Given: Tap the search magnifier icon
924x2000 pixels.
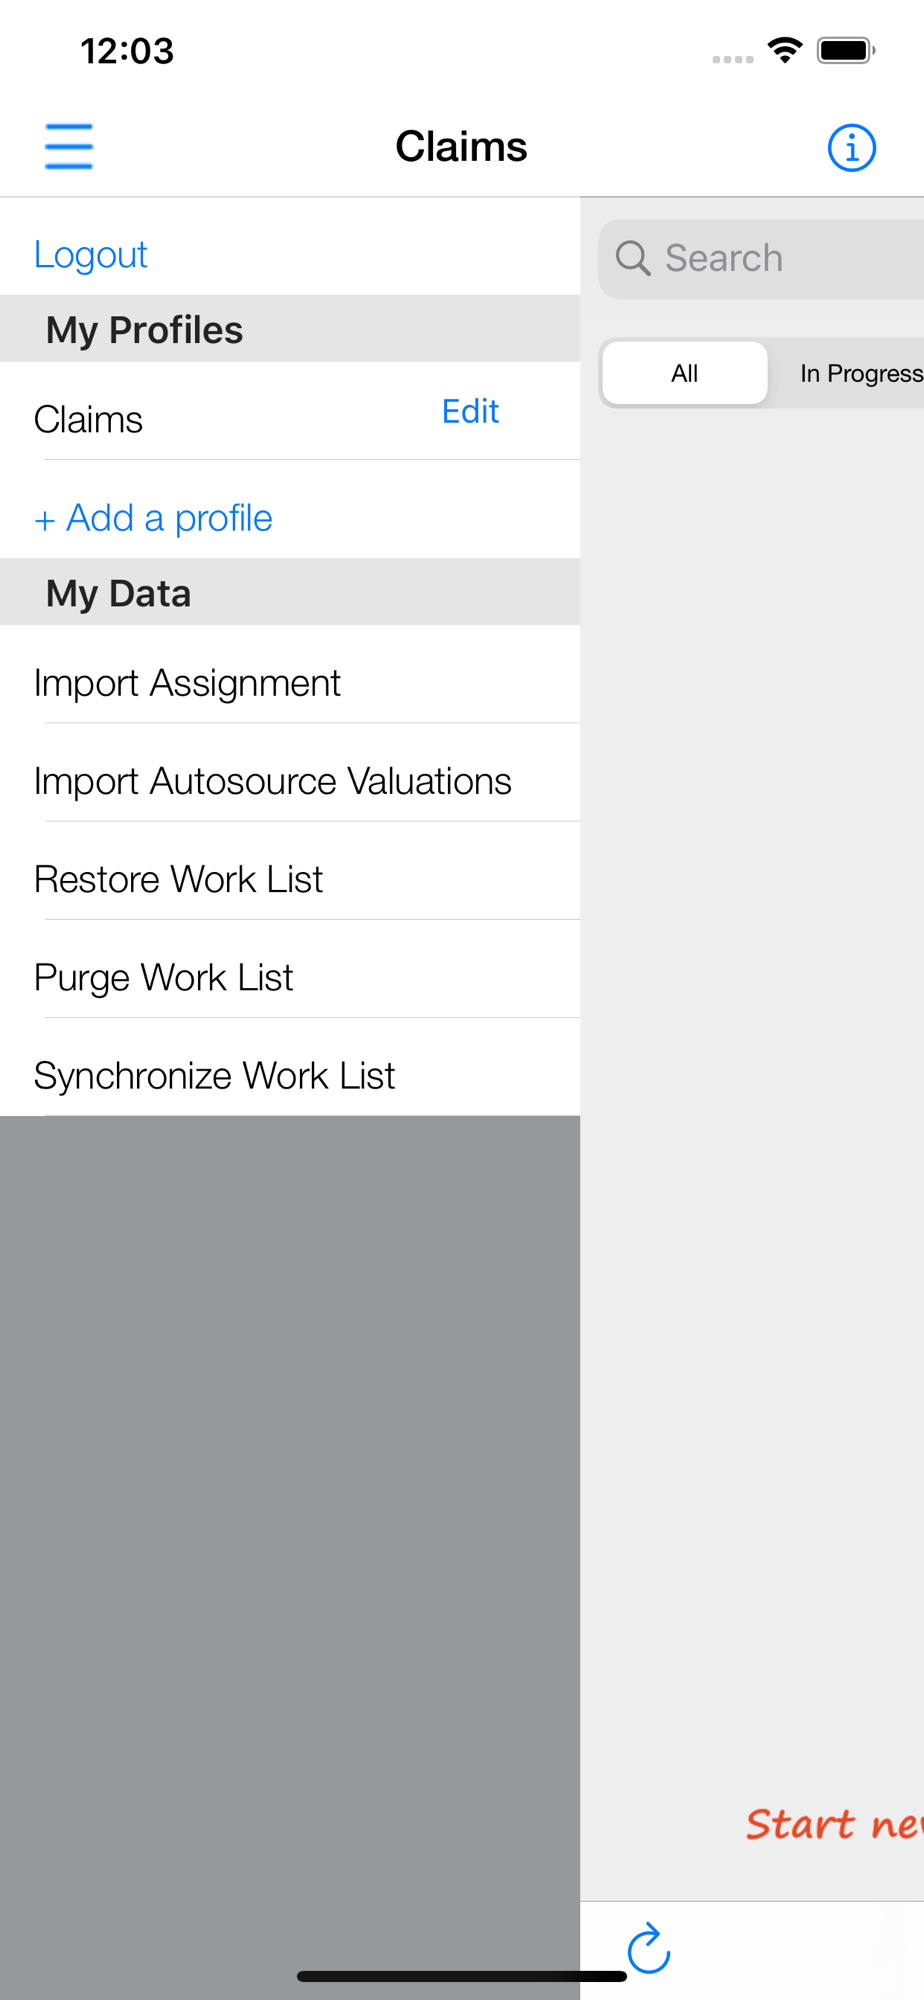Looking at the screenshot, I should pos(633,258).
